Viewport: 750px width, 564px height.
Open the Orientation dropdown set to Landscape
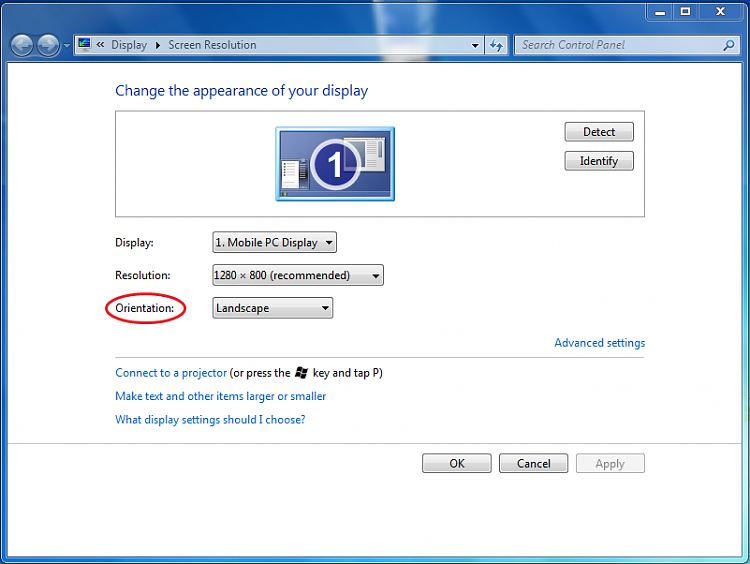click(272, 308)
